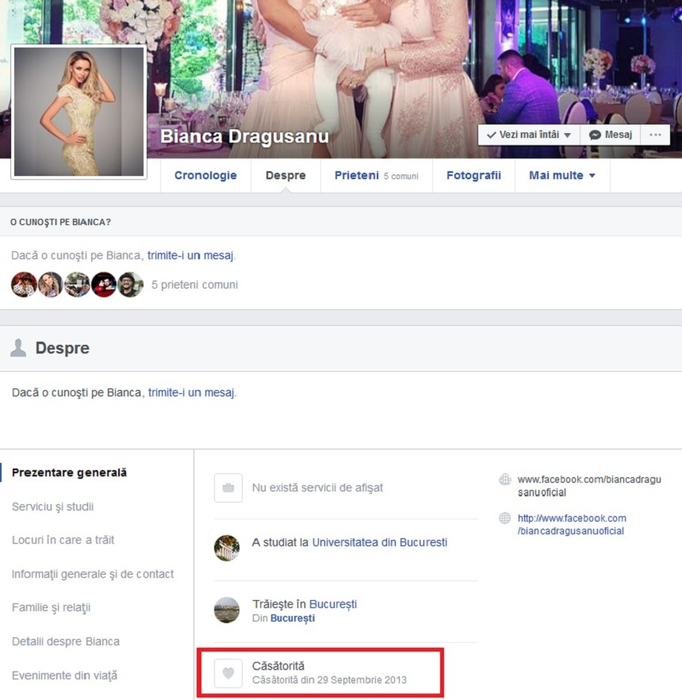Click 'Căsătorită' relationship status text
682x700 pixels.
coord(278,666)
